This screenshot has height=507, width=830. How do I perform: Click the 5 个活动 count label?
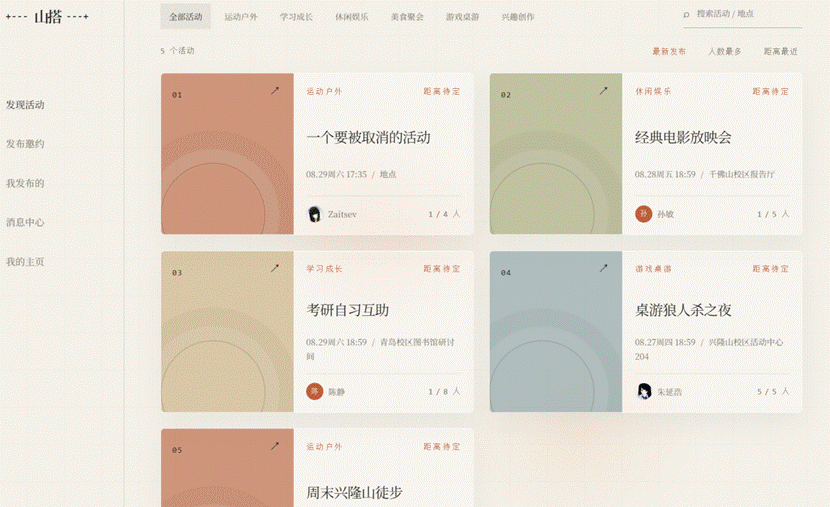(x=177, y=51)
